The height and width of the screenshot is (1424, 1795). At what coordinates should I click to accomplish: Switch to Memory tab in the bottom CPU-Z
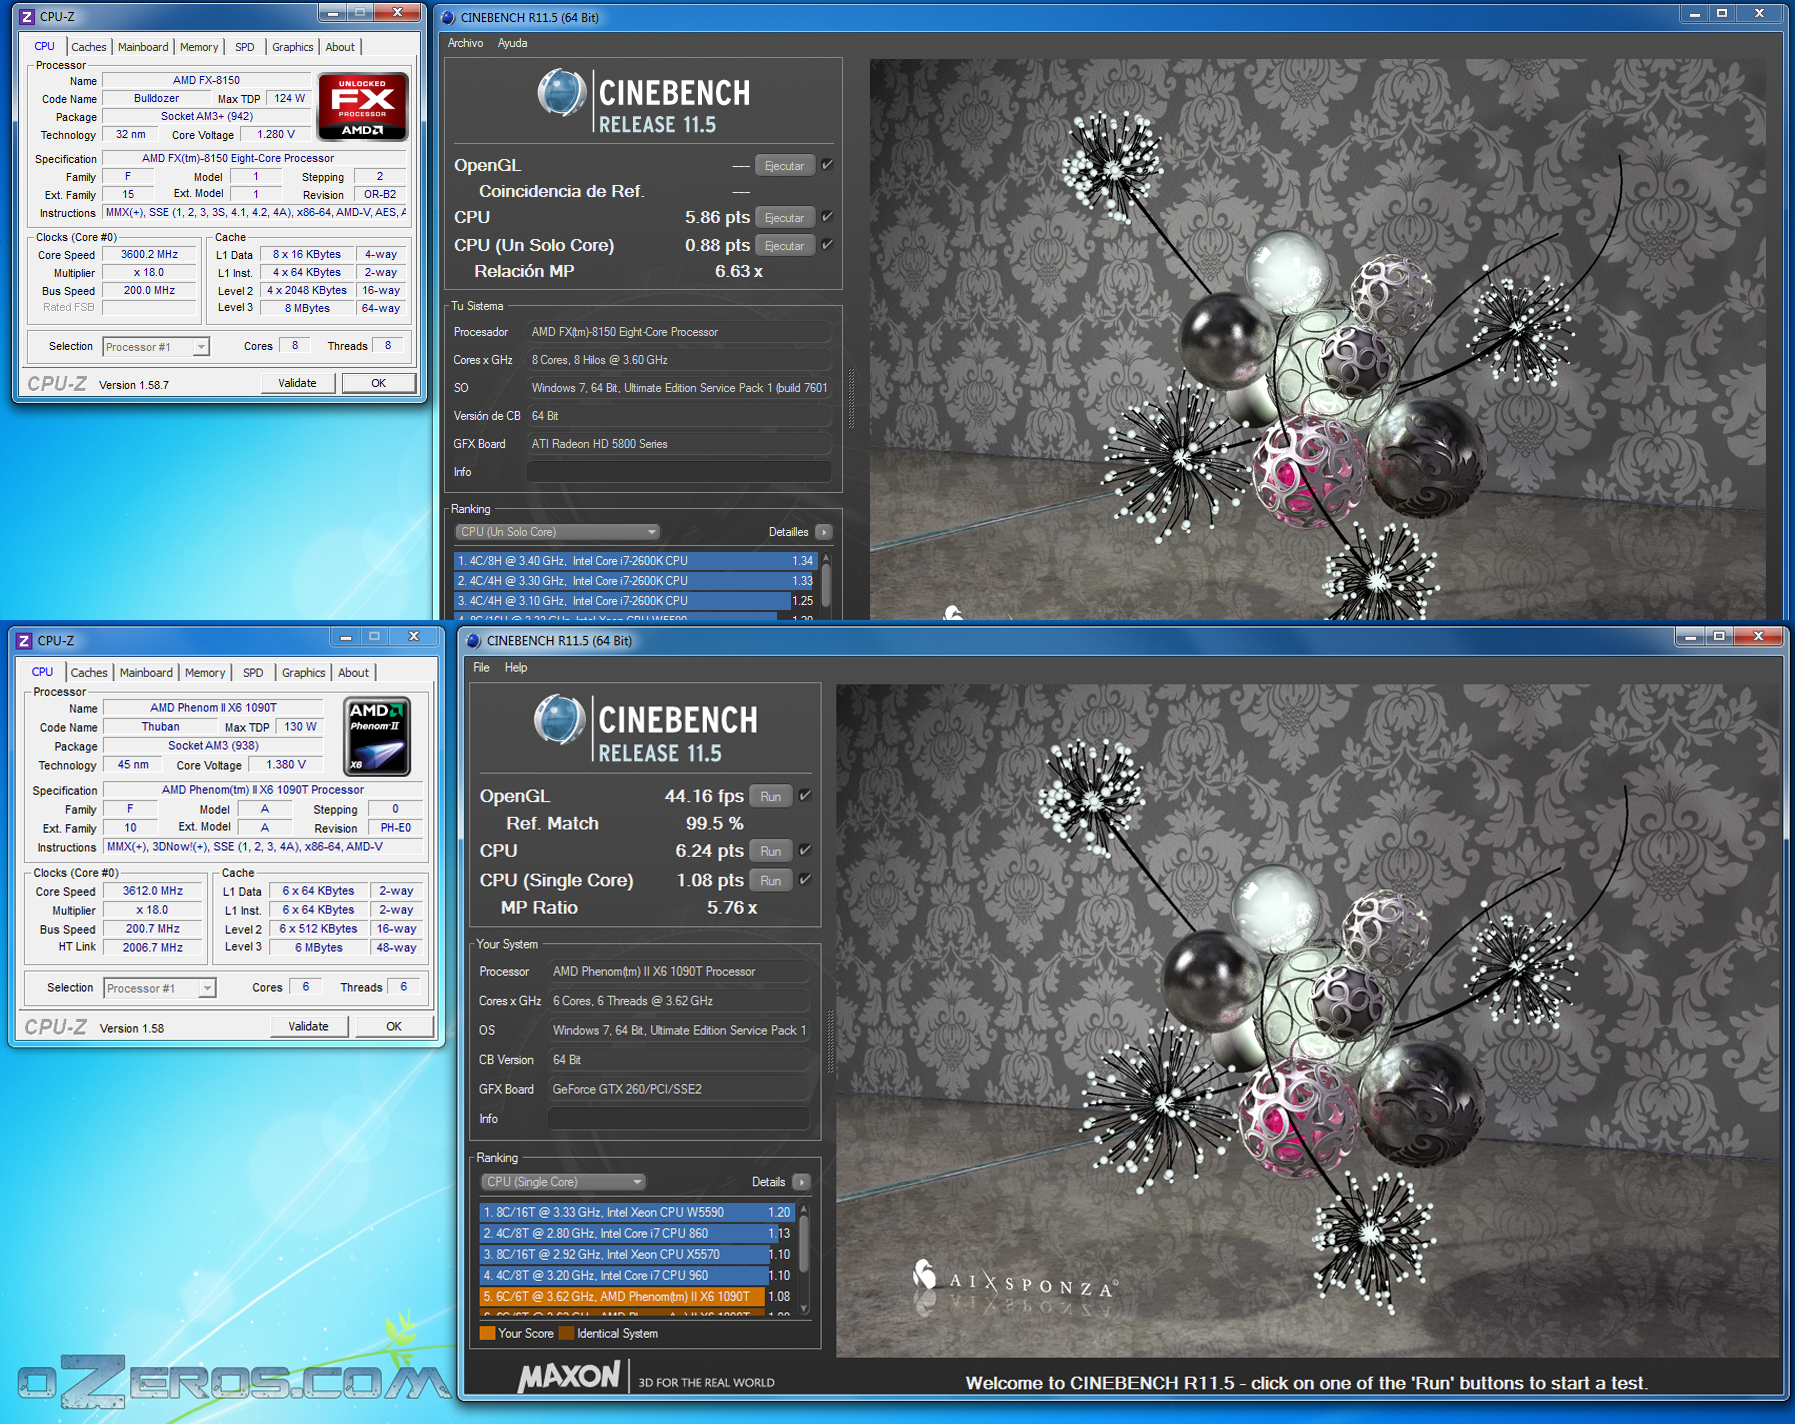[205, 673]
